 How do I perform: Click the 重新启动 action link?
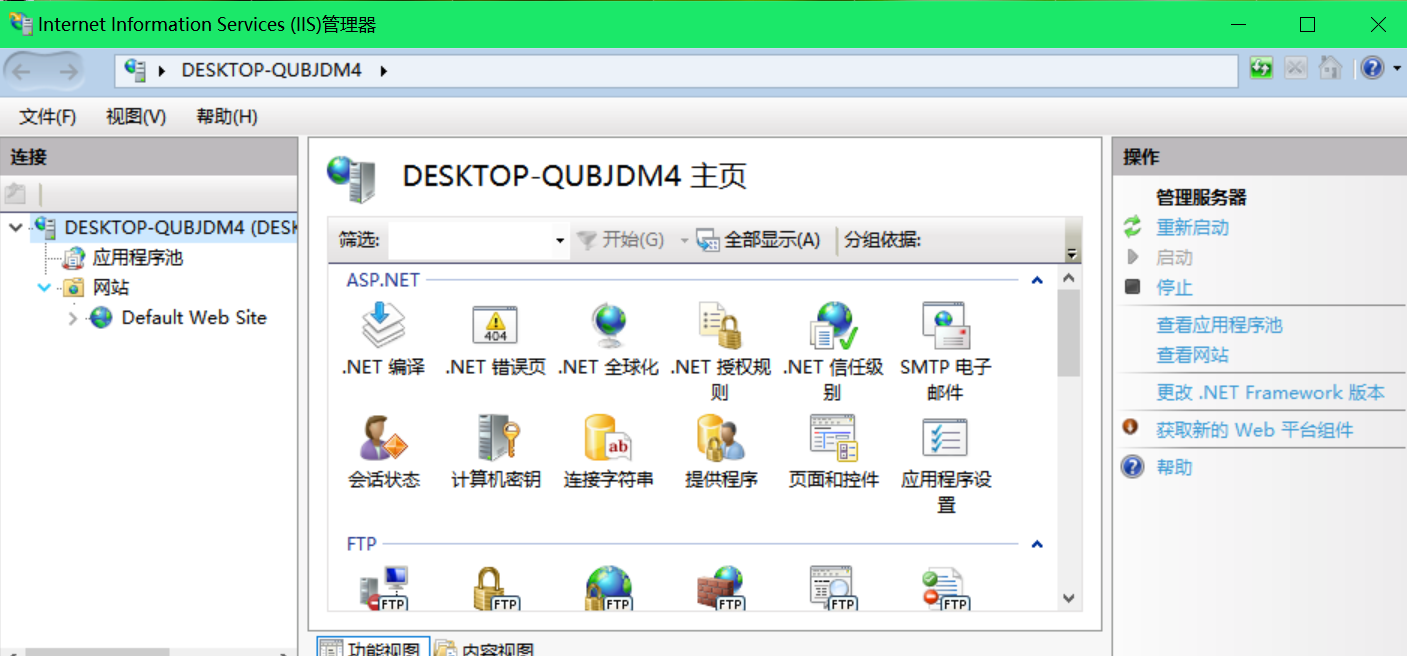(x=1193, y=228)
